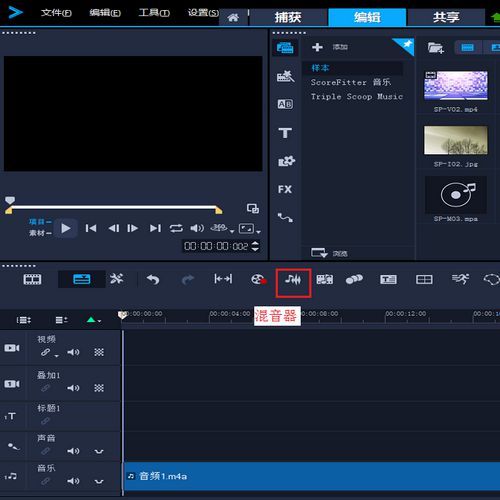
Task: Click the Undo arrow in timeline toolbar
Action: coord(153,279)
